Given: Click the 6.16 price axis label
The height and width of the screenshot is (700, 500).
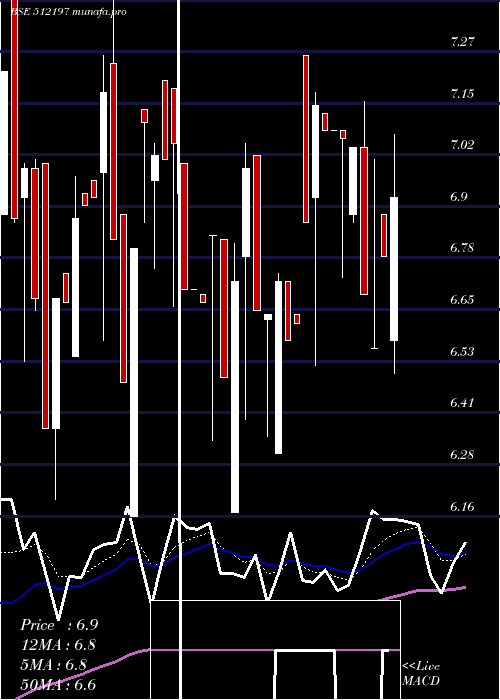Looking at the screenshot, I should click(462, 507).
